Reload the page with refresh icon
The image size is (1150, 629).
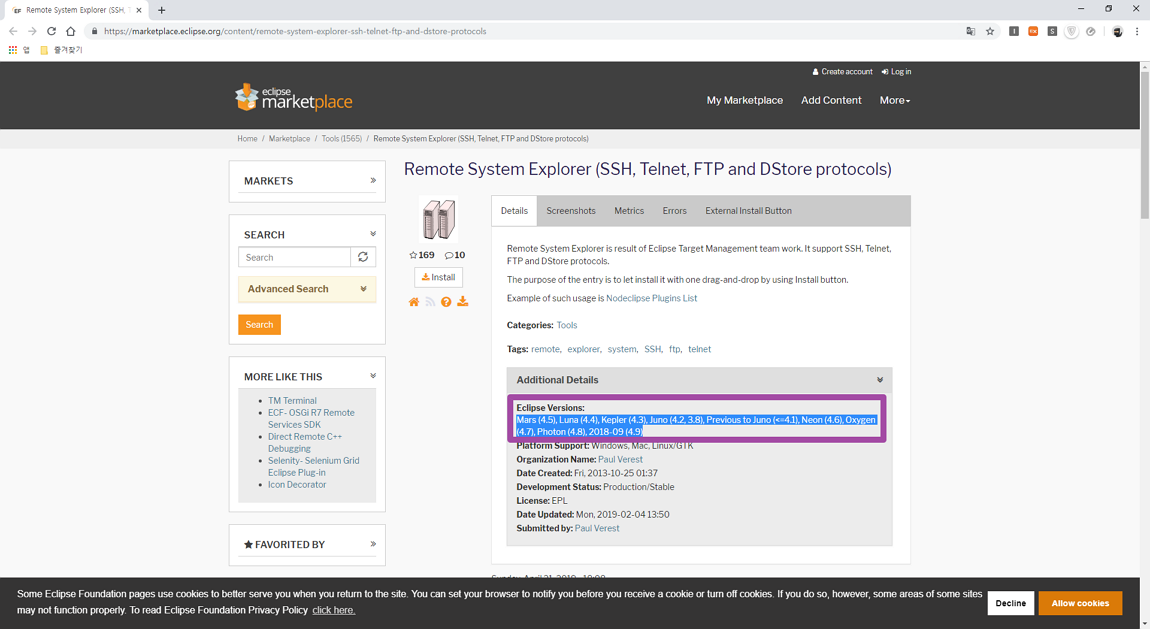pyautogui.click(x=51, y=32)
